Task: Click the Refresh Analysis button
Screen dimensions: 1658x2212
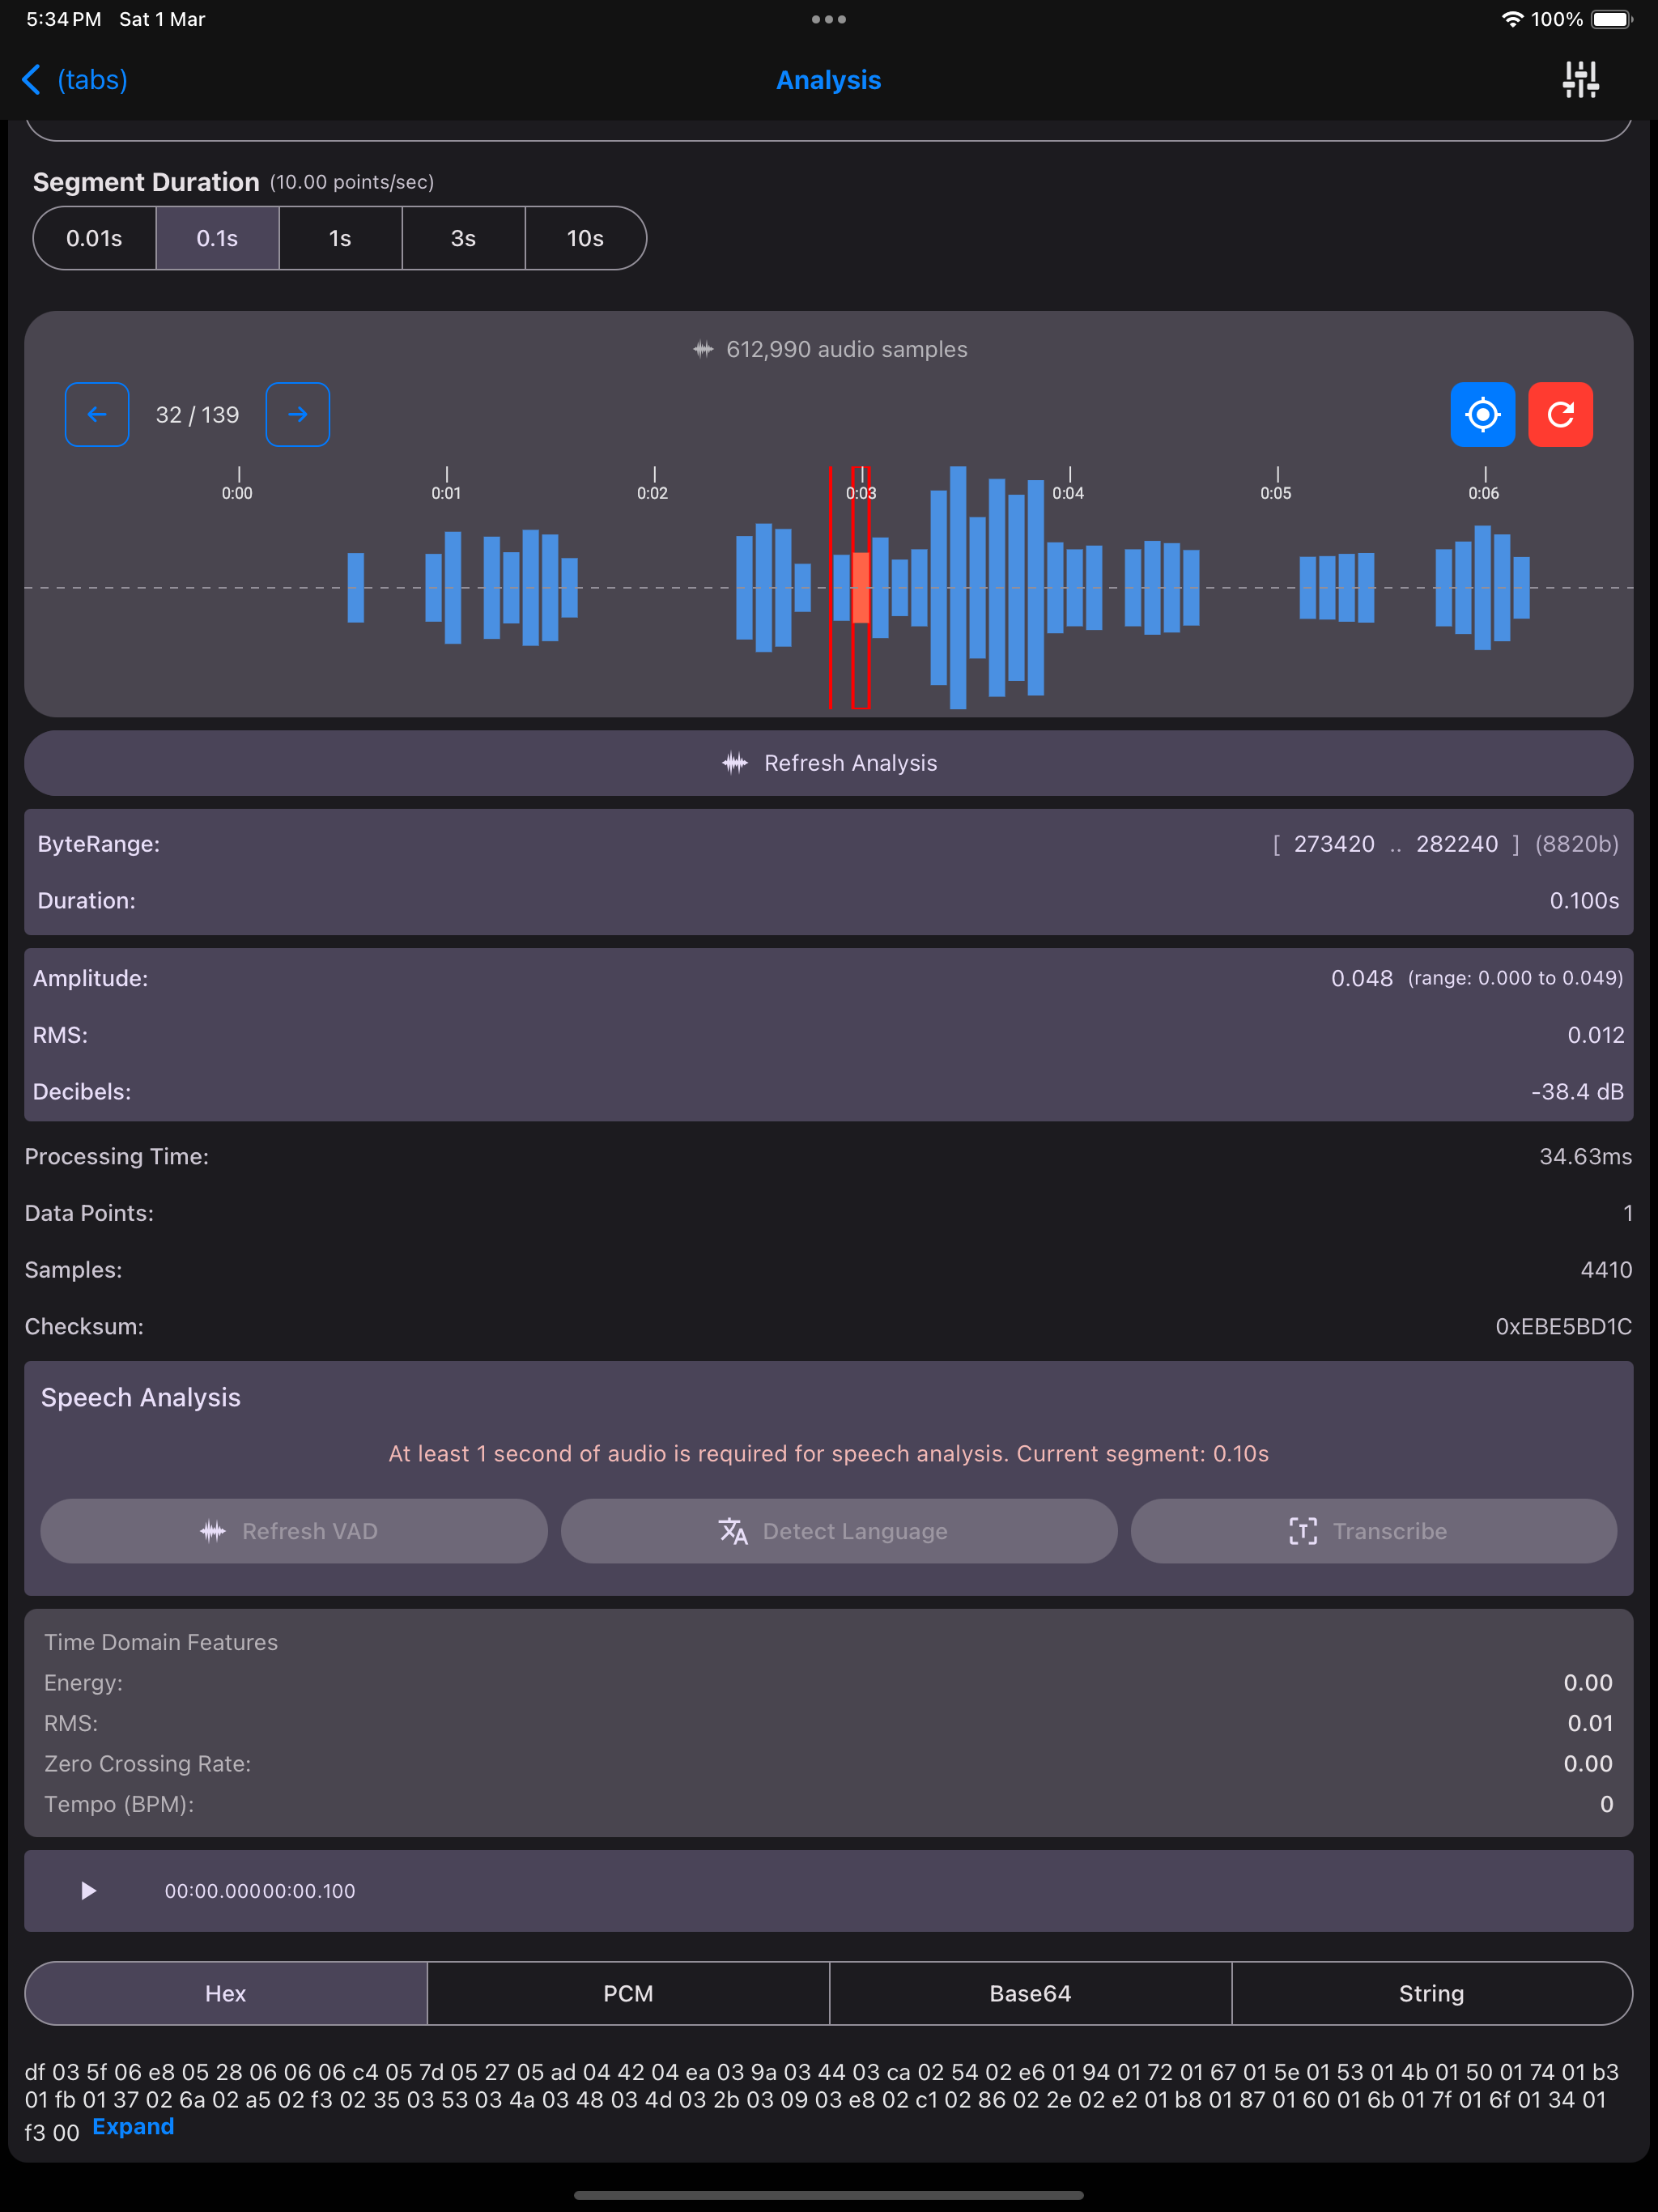Action: click(829, 762)
